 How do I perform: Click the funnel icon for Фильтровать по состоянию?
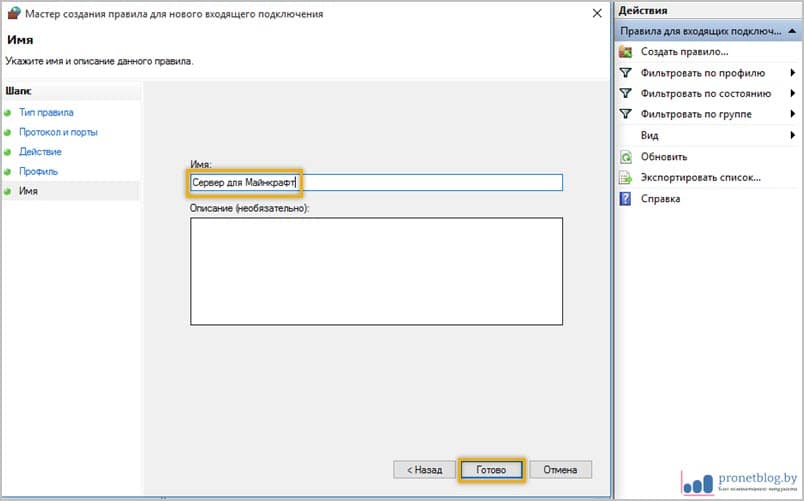click(626, 94)
